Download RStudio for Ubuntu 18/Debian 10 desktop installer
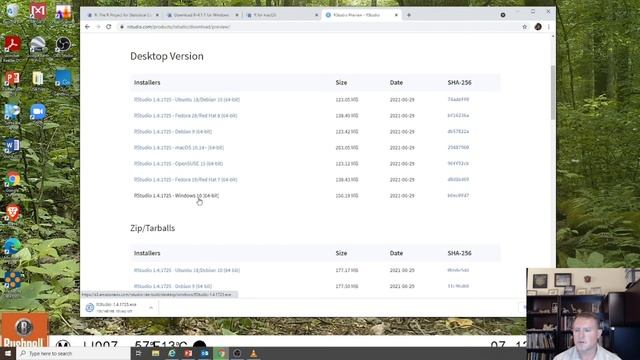 (x=187, y=100)
